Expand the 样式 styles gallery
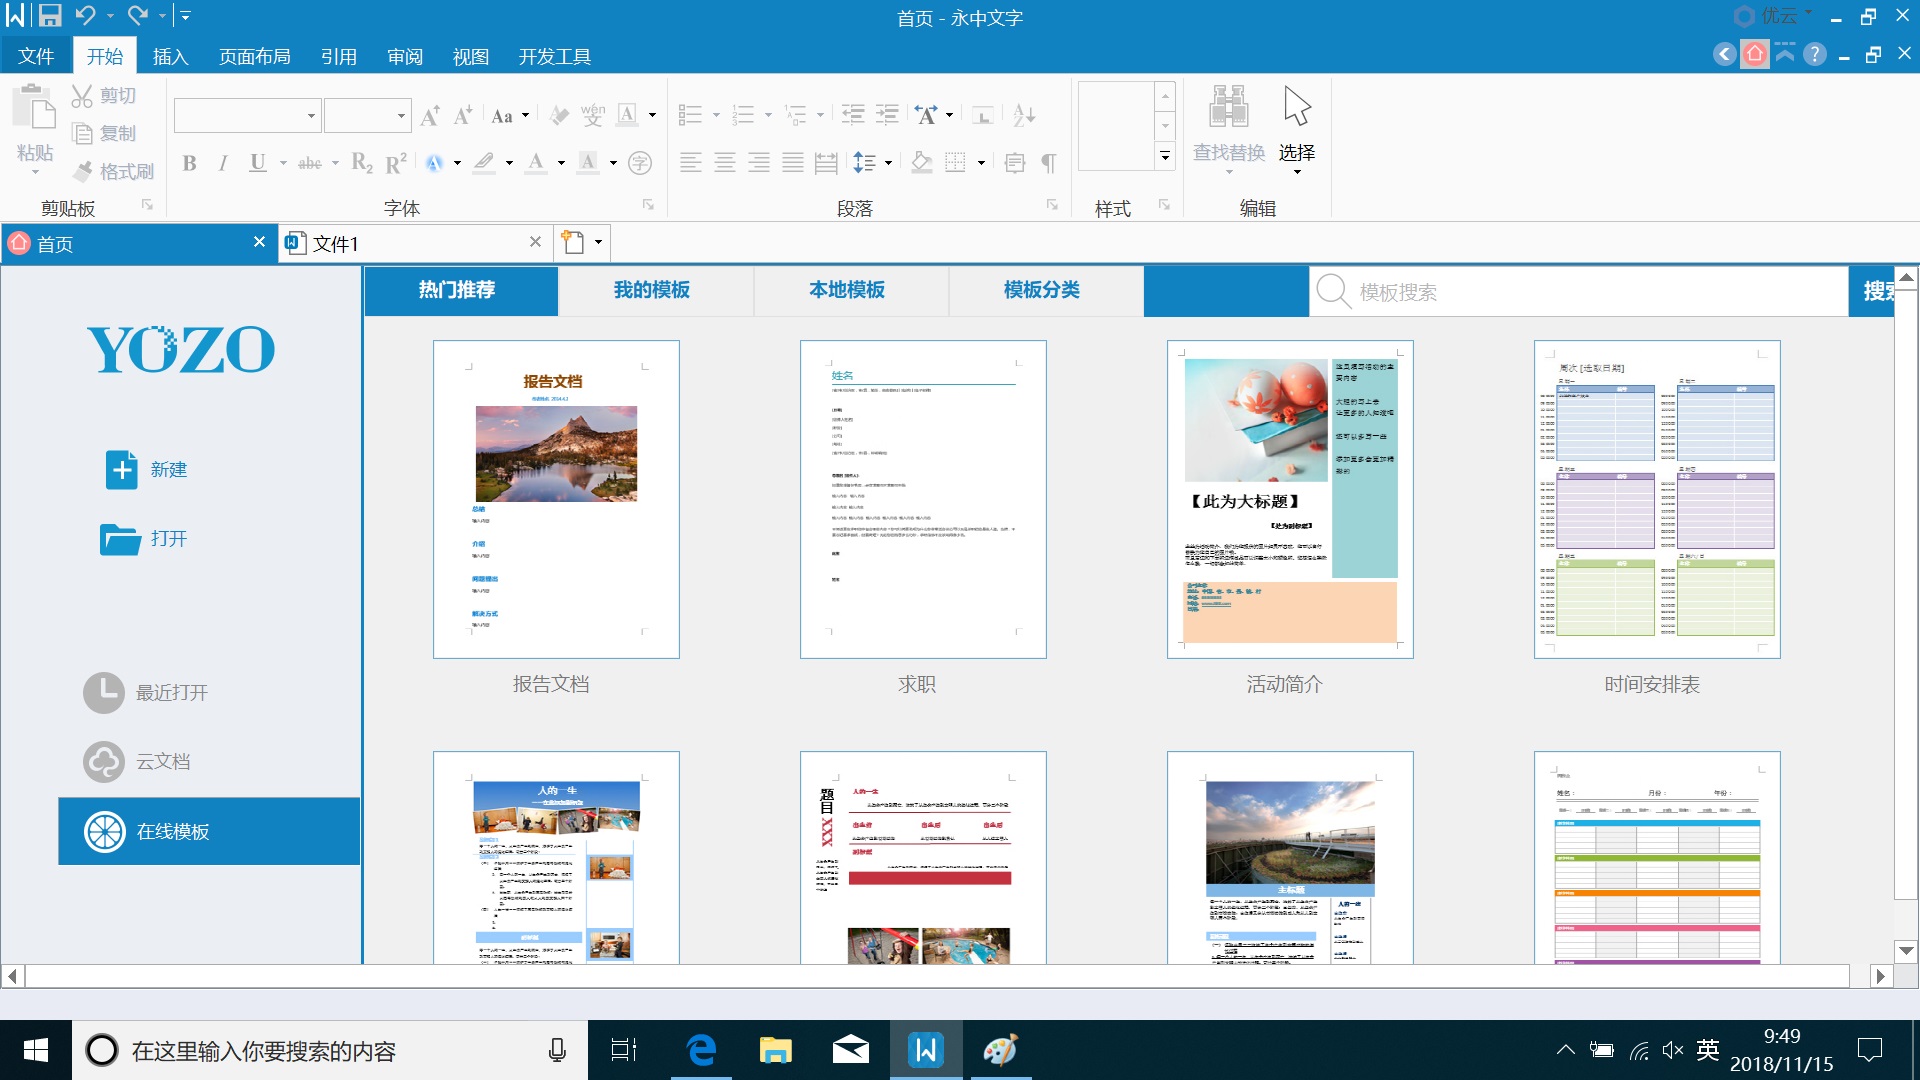 1165,156
